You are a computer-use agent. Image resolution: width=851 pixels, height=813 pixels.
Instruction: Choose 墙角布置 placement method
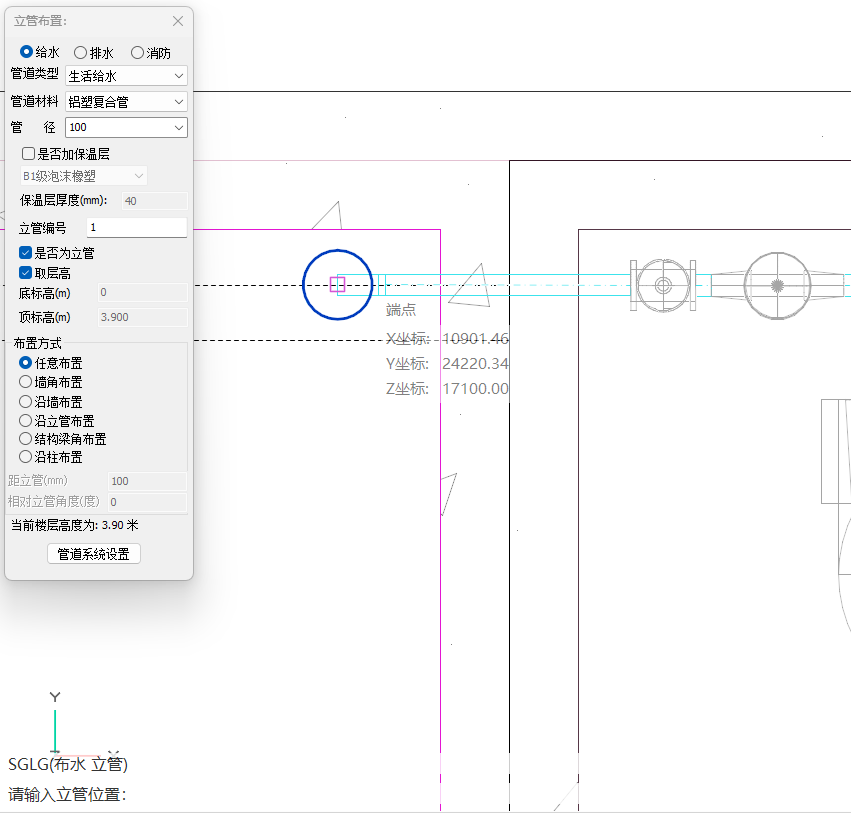point(27,382)
